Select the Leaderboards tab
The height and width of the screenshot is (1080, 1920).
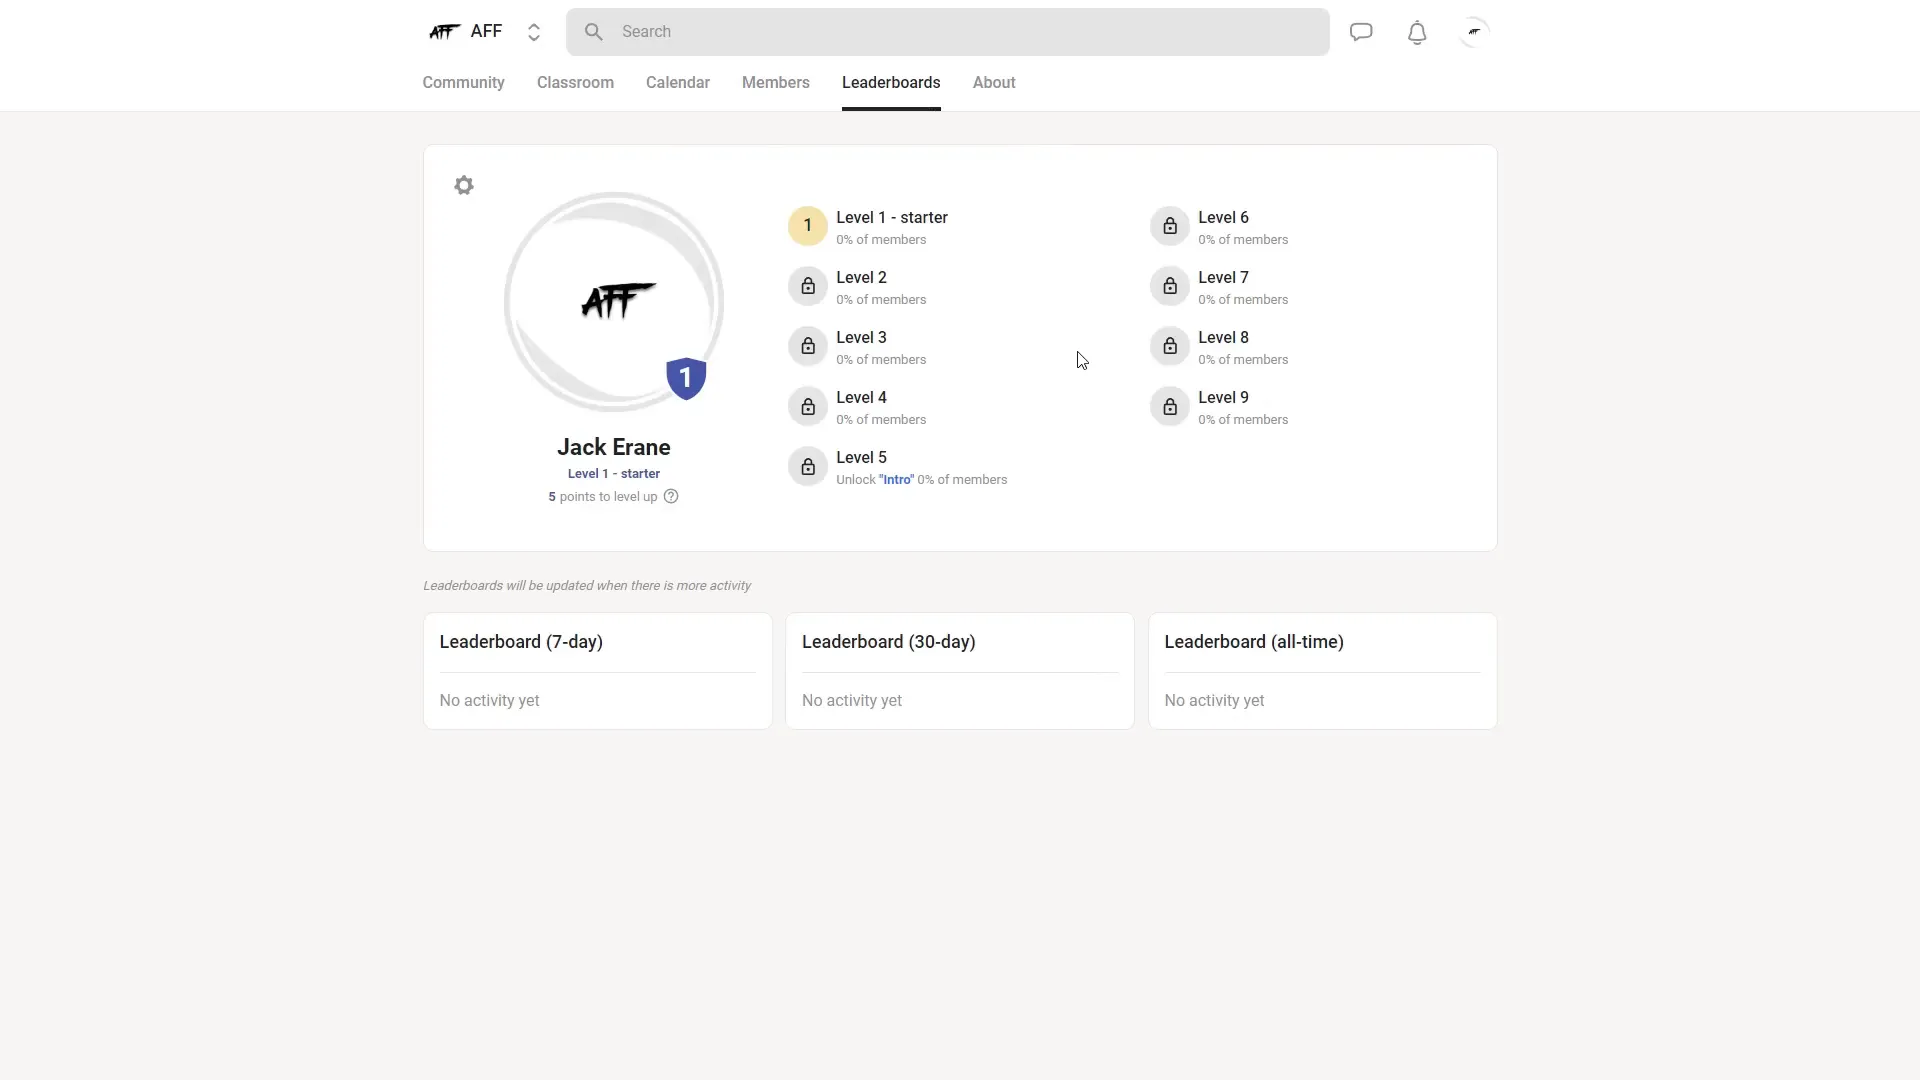(x=891, y=83)
